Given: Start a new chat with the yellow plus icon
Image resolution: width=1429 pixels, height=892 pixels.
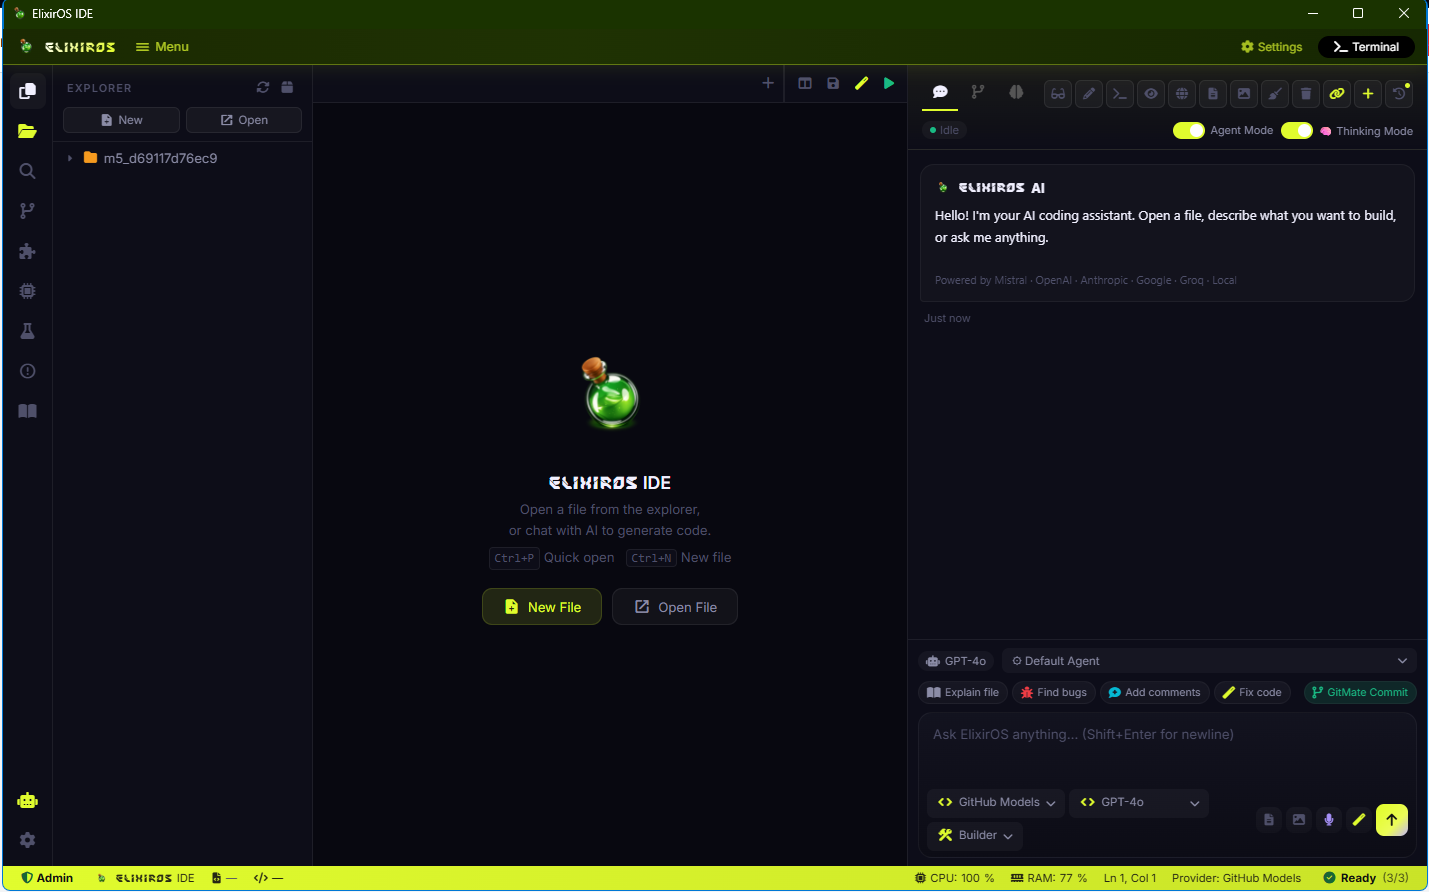Looking at the screenshot, I should tap(1368, 94).
